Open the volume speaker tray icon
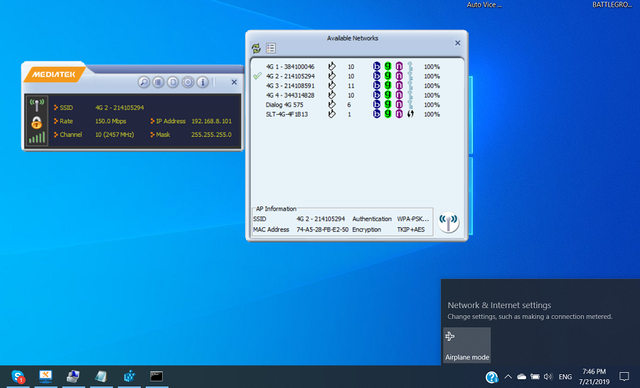 (x=548, y=377)
